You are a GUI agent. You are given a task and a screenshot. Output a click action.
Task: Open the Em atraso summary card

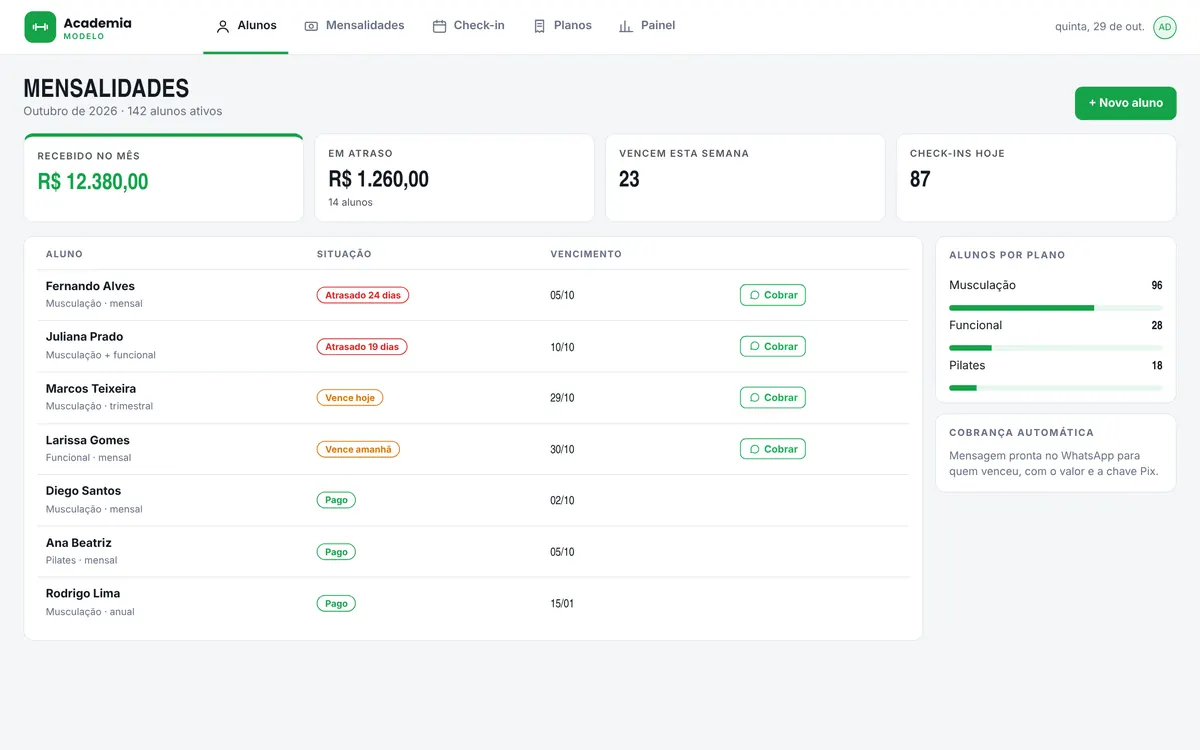tap(455, 178)
